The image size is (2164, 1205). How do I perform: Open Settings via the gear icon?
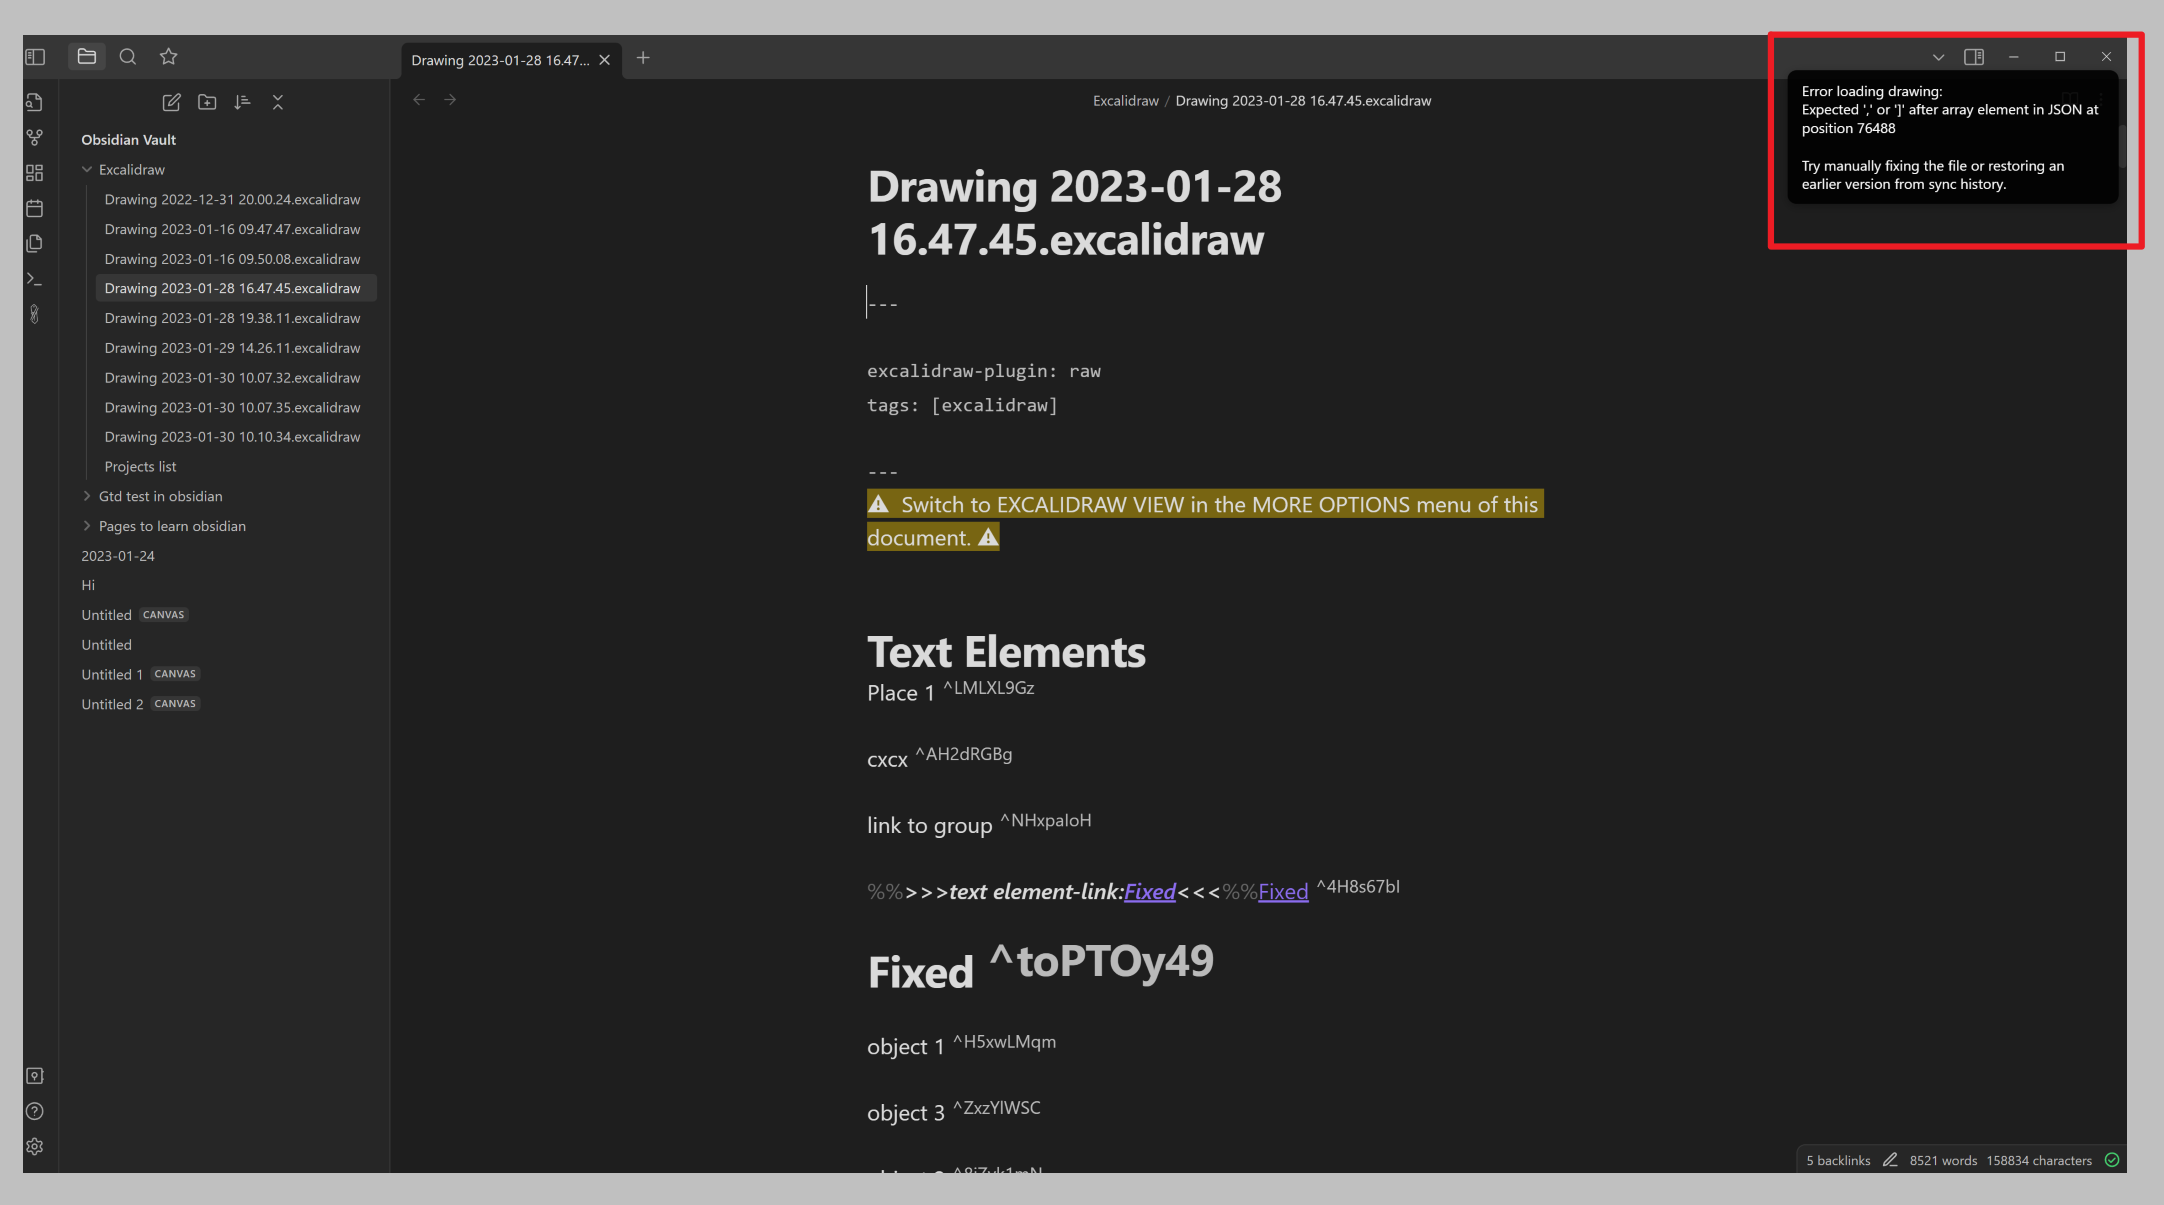pos(35,1147)
